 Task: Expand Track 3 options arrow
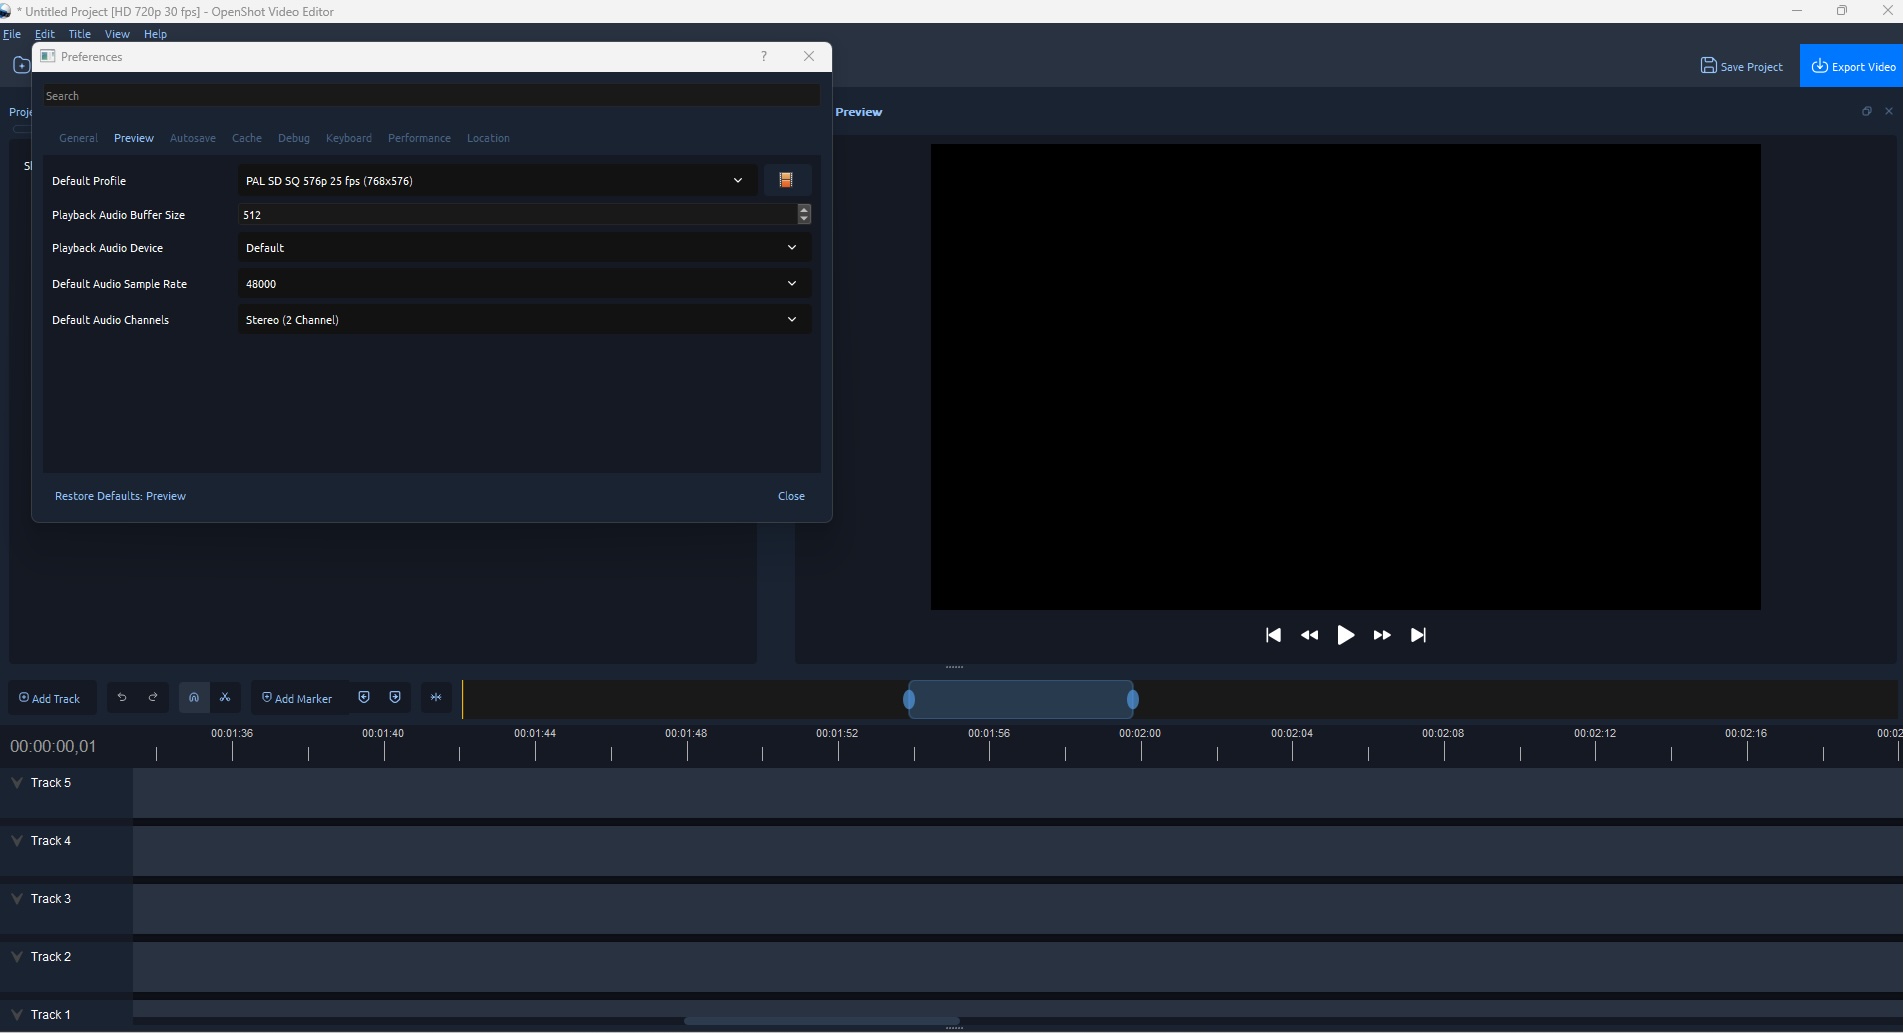17,899
